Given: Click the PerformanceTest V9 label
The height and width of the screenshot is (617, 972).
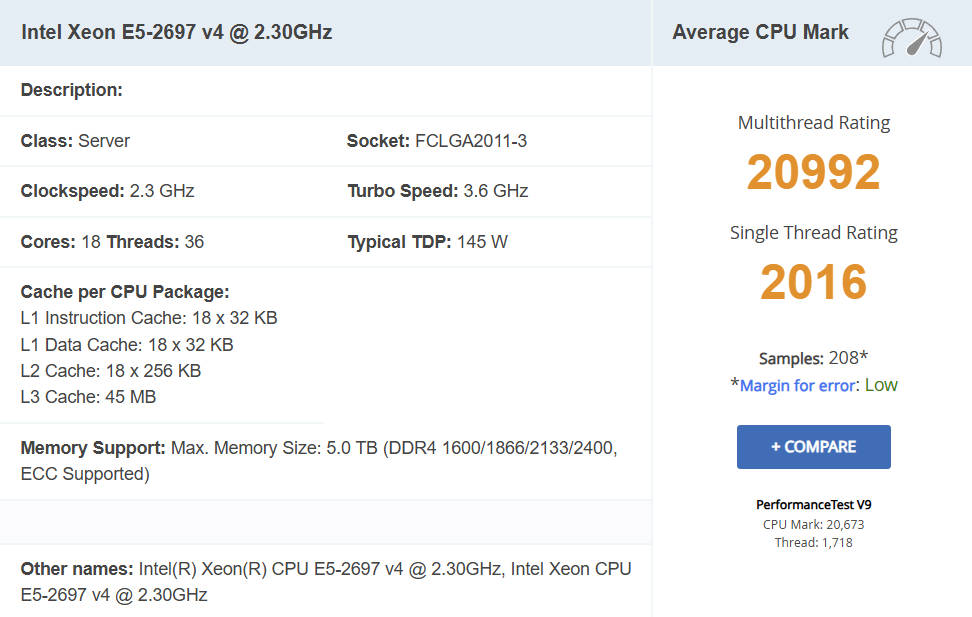Looking at the screenshot, I should 813,505.
